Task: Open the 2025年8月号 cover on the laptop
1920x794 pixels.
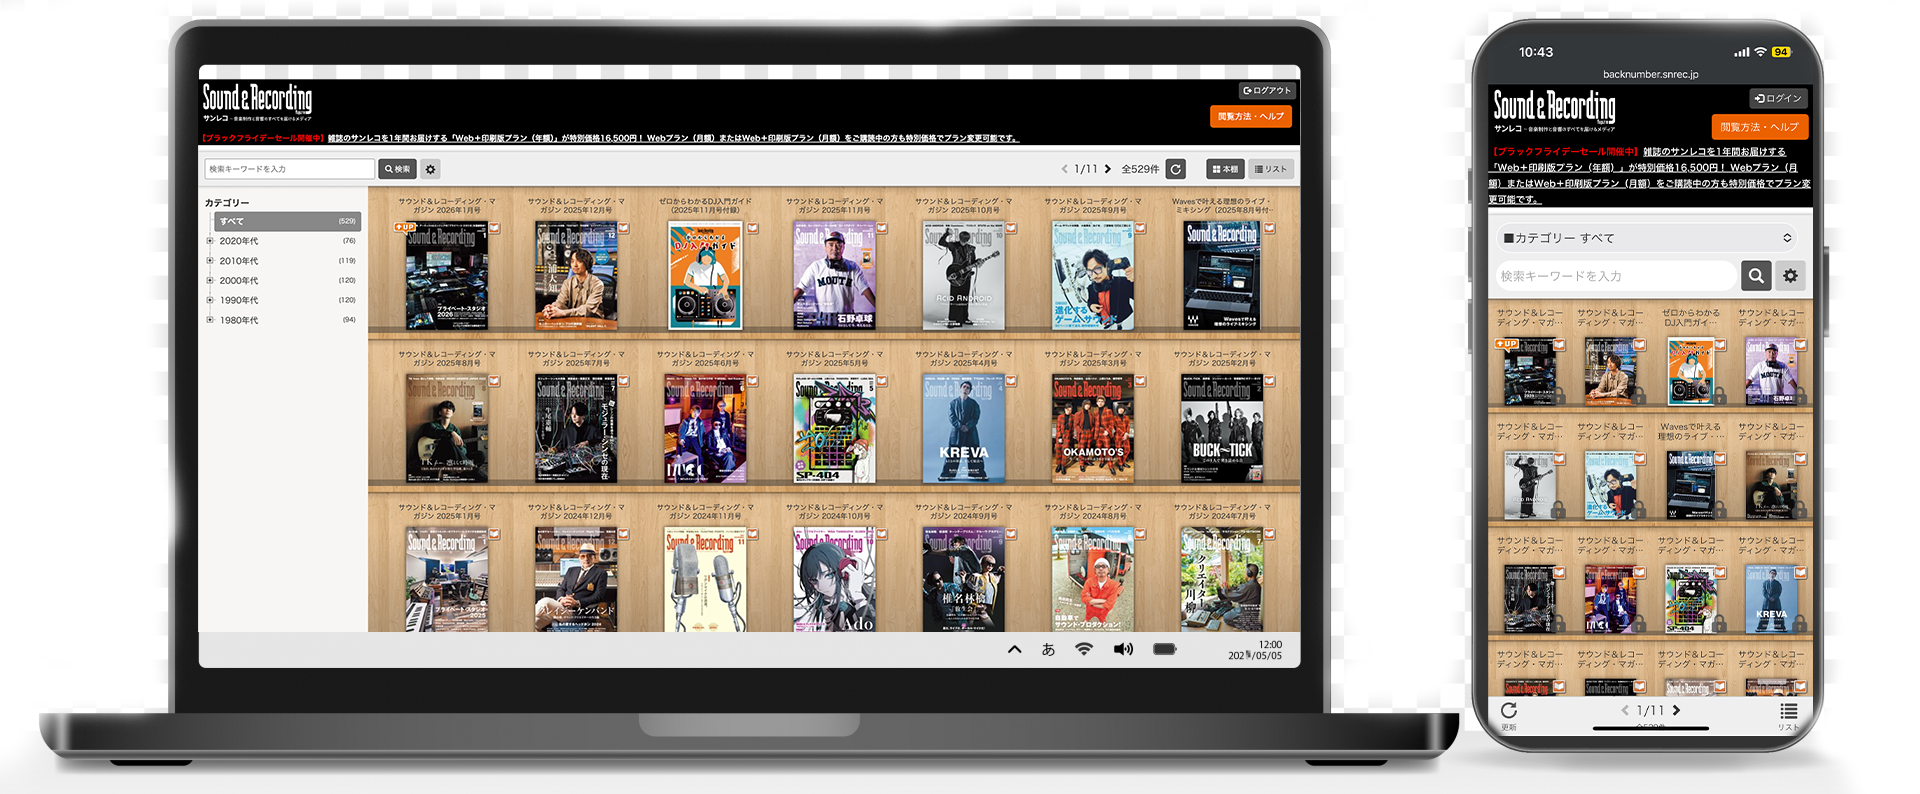Action: pyautogui.click(x=447, y=429)
